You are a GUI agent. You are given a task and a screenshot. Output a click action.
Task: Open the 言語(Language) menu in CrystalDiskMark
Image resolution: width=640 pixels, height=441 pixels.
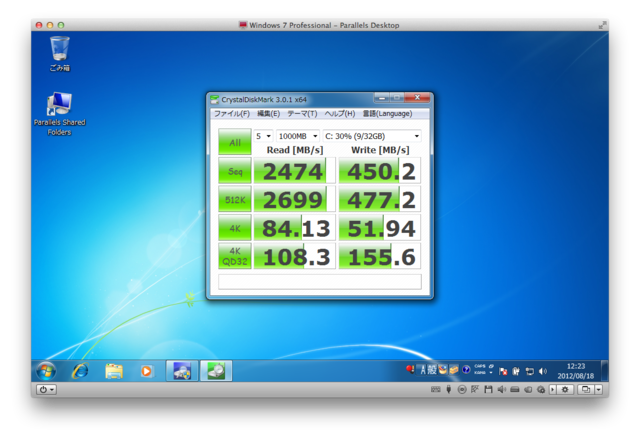[x=387, y=114]
